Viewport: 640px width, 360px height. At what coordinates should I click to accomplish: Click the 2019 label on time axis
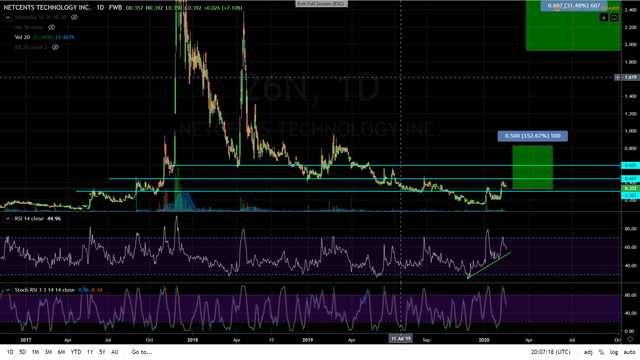[308, 340]
